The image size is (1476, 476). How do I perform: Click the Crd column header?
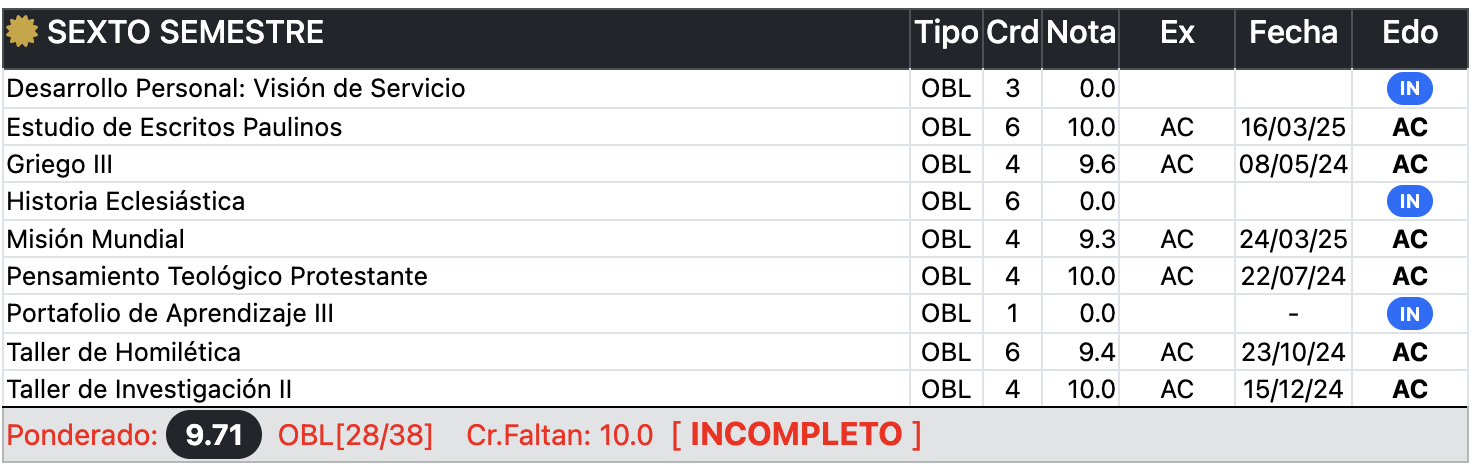1012,33
